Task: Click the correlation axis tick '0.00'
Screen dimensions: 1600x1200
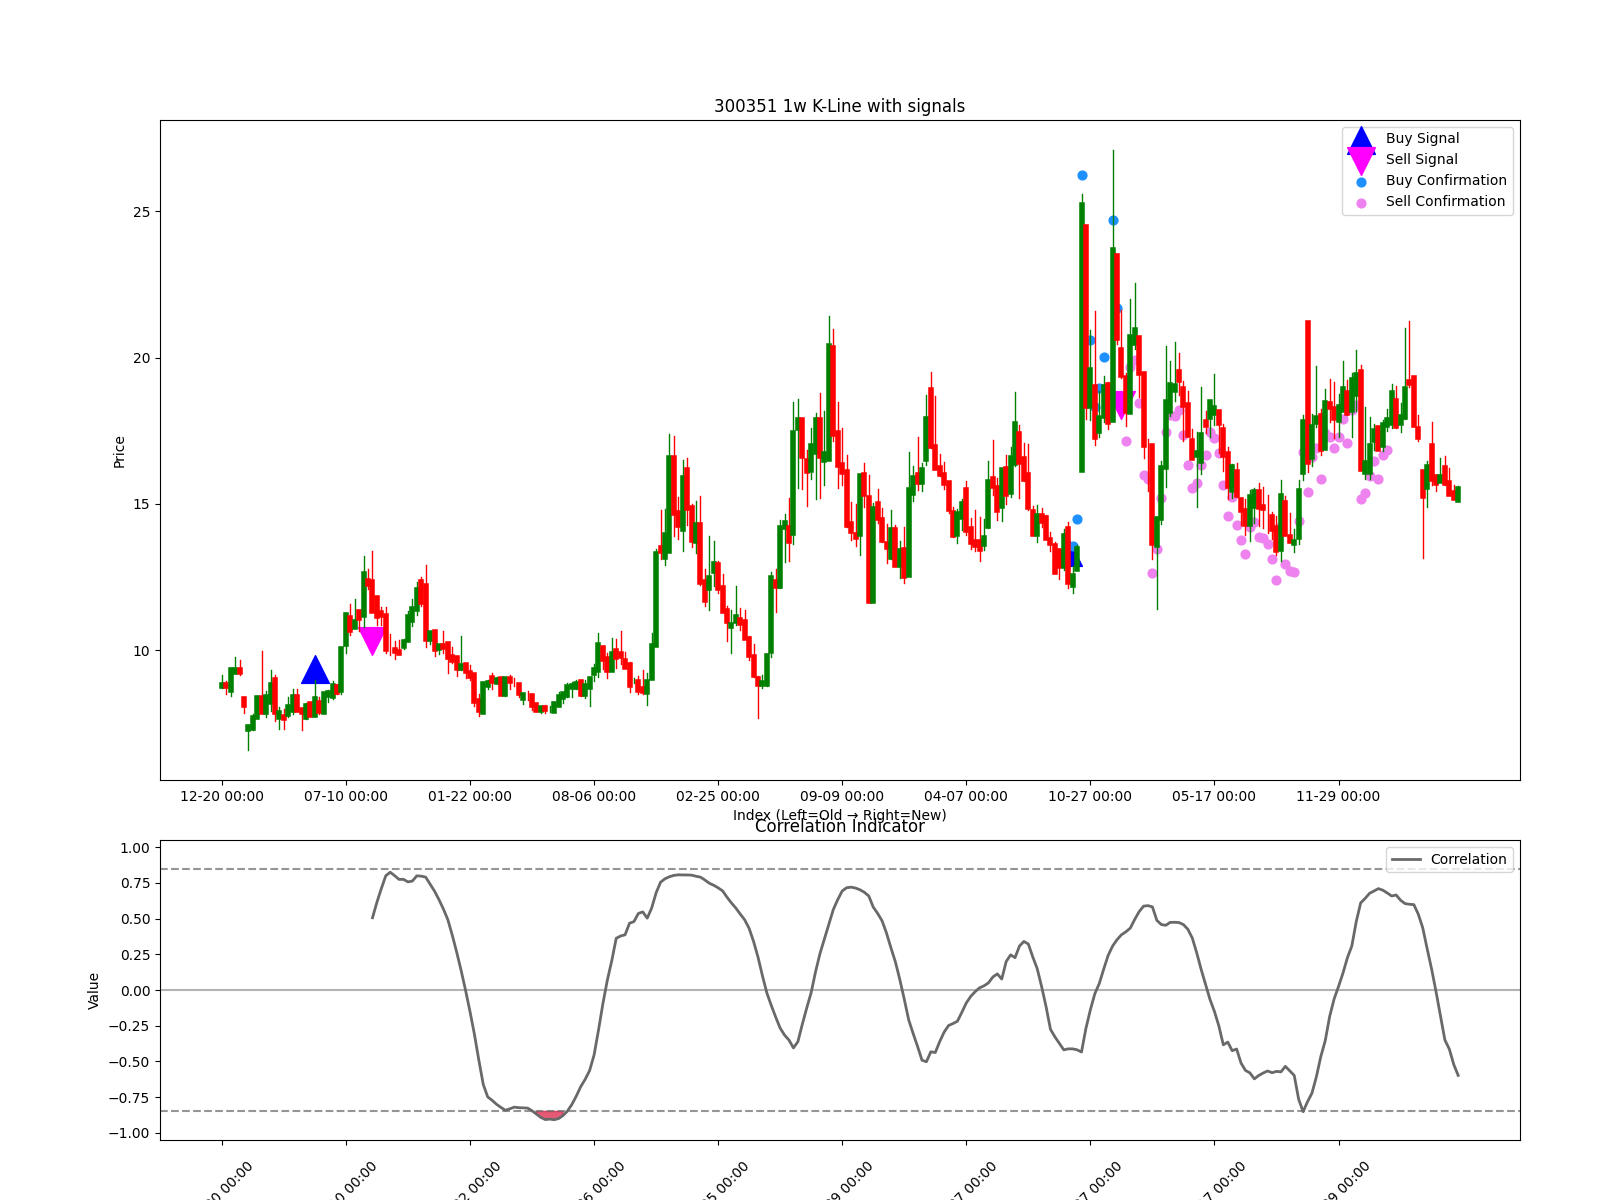Action: pos(134,990)
